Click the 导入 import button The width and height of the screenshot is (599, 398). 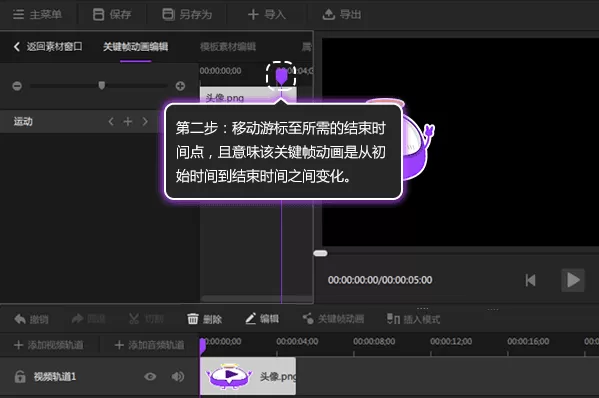(267, 15)
